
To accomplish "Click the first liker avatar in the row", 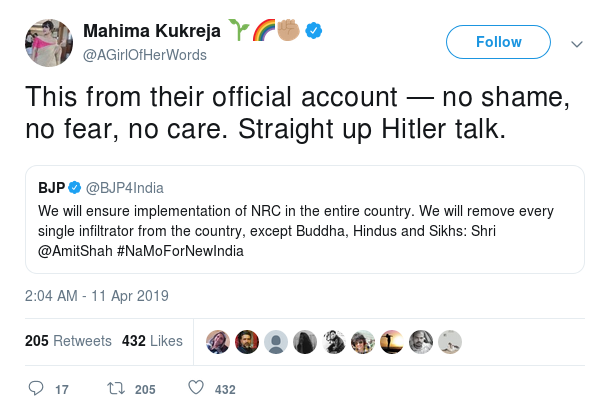I will pyautogui.click(x=219, y=341).
